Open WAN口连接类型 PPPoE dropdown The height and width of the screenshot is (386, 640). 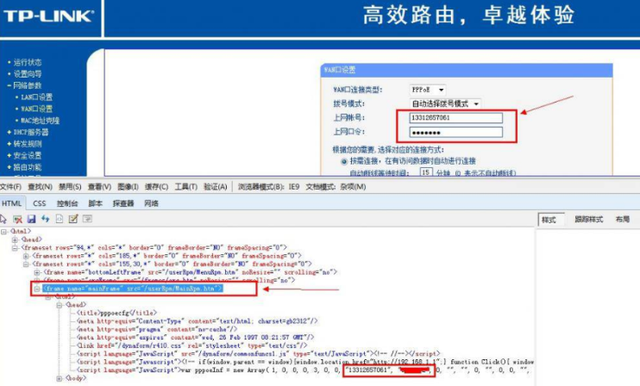tap(427, 90)
